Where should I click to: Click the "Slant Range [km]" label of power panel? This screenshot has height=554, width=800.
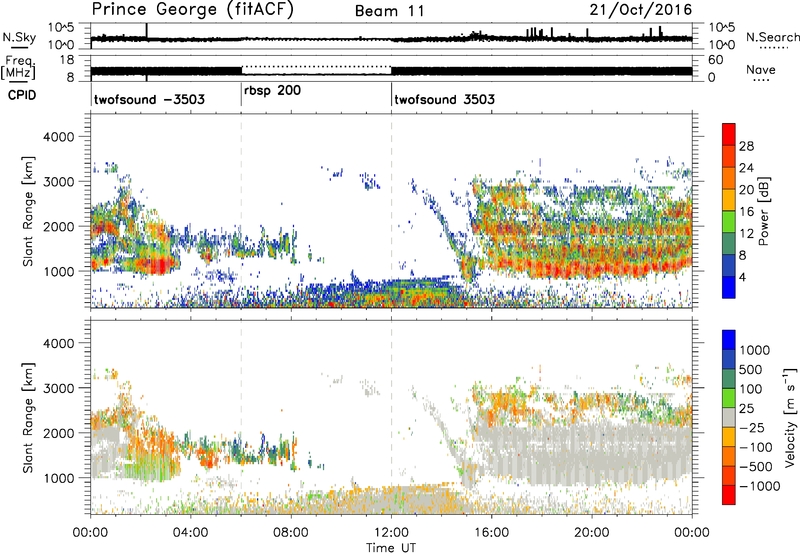[x=28, y=211]
